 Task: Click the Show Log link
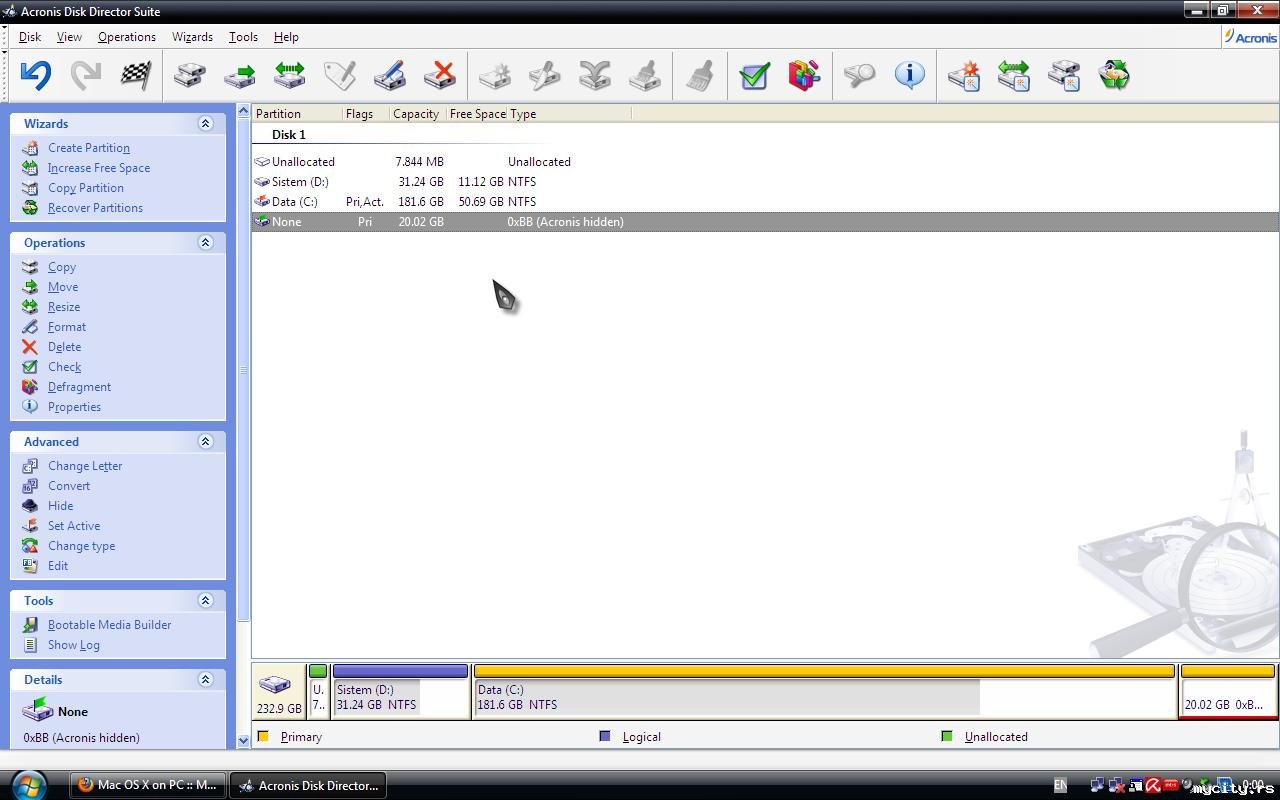(74, 645)
